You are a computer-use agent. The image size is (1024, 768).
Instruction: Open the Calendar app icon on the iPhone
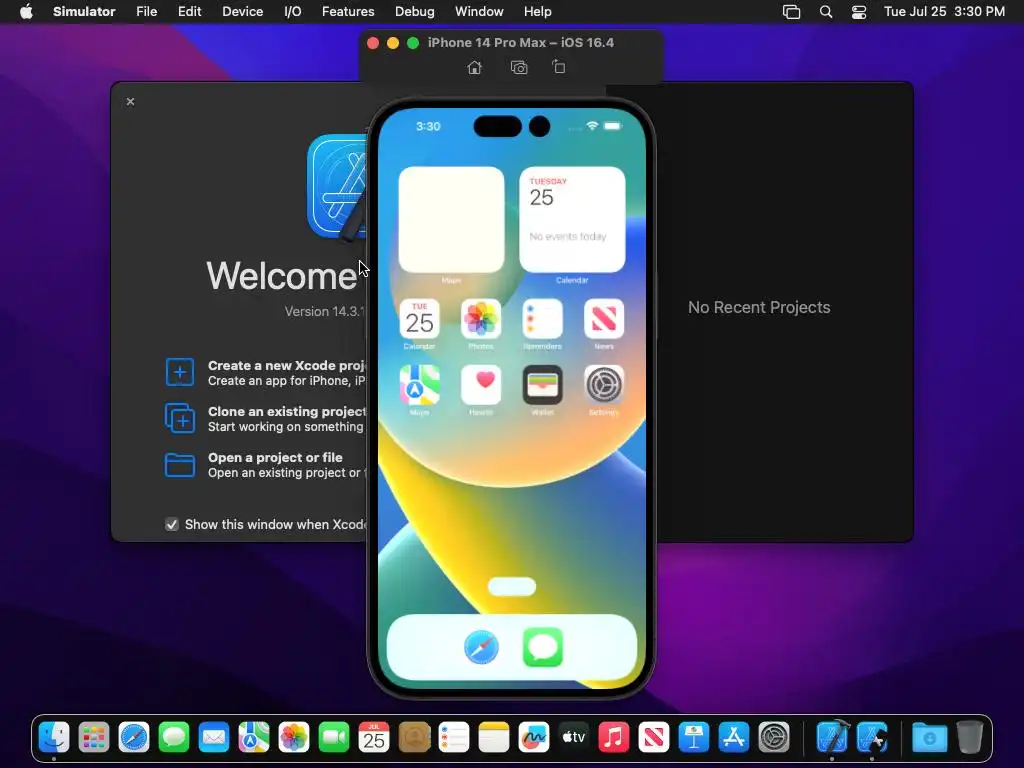tap(419, 319)
